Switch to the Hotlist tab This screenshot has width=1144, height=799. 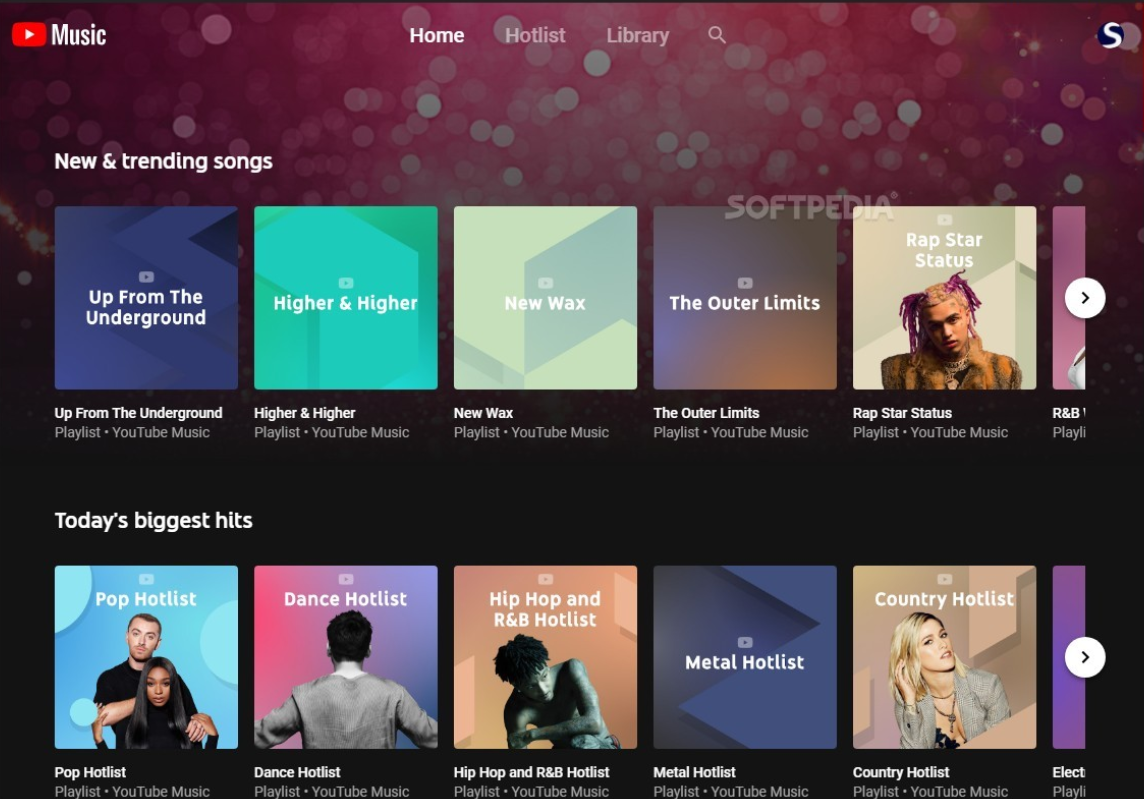pos(535,35)
